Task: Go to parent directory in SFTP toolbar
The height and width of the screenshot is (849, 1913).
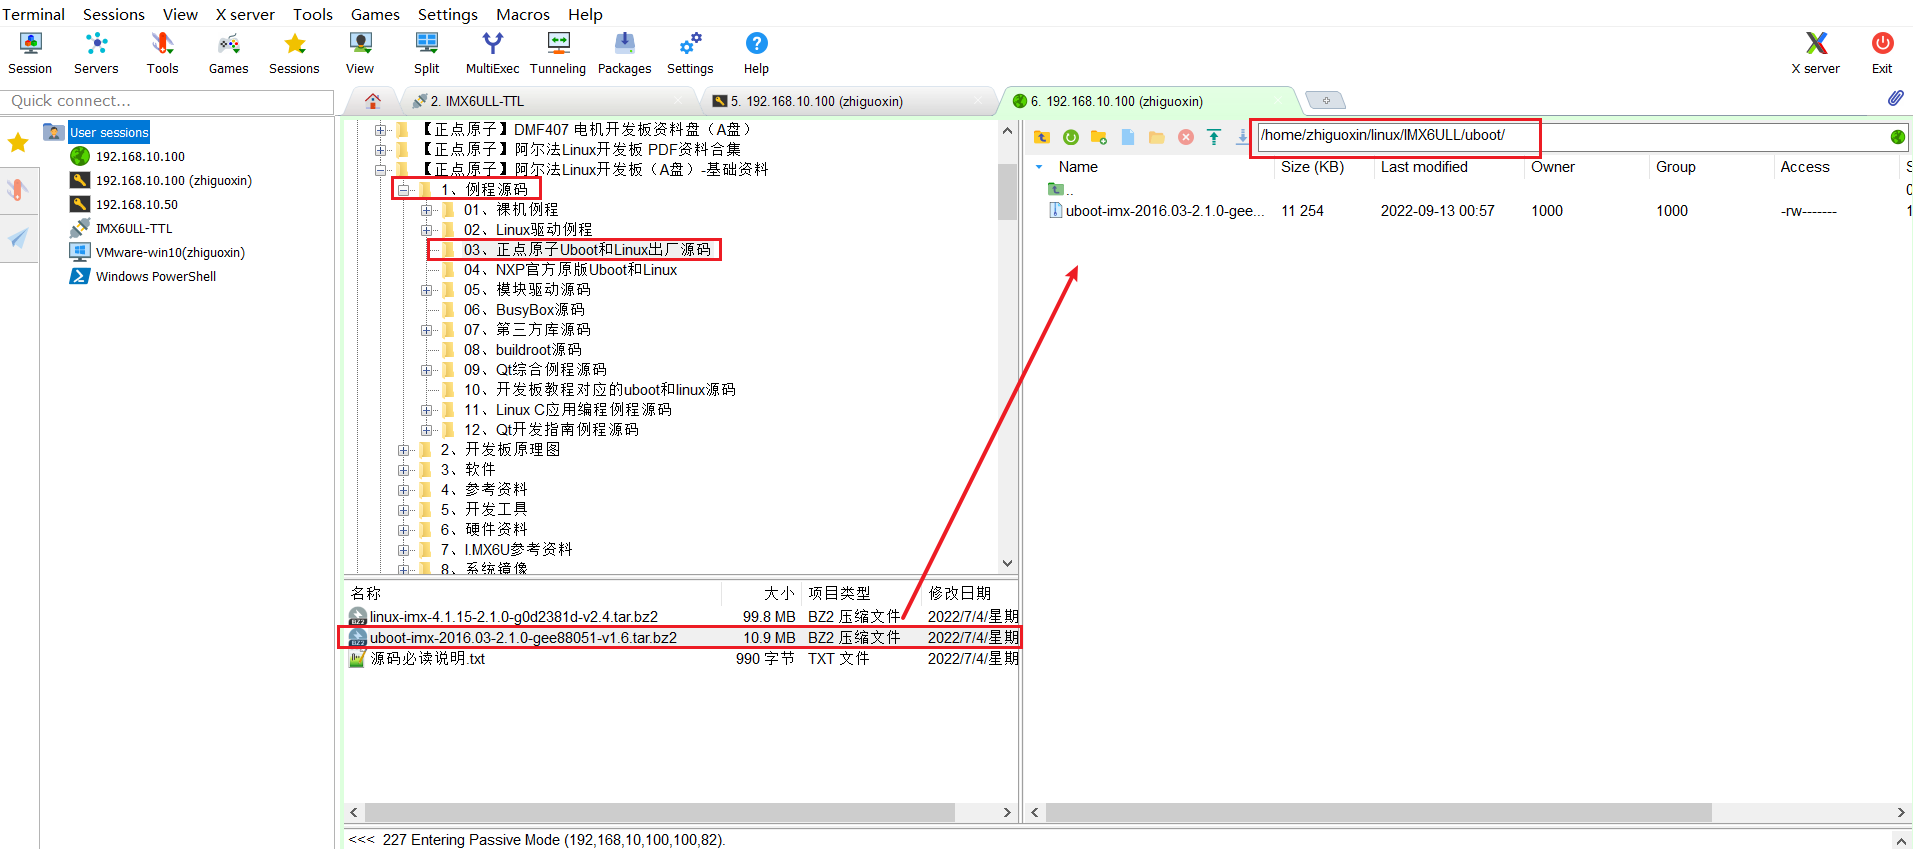Action: [x=1042, y=137]
